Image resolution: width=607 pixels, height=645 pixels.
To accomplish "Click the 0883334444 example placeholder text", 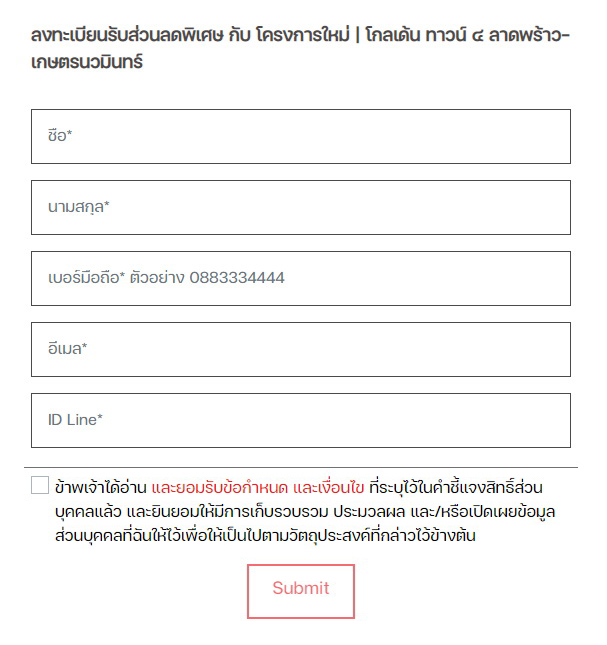I will [237, 278].
